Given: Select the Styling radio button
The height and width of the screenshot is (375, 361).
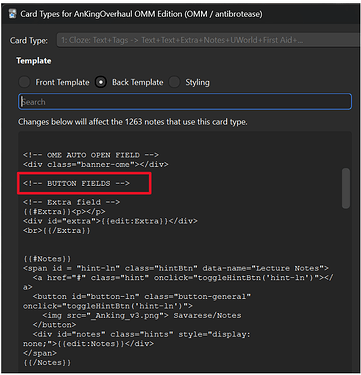Looking at the screenshot, I should point(174,82).
